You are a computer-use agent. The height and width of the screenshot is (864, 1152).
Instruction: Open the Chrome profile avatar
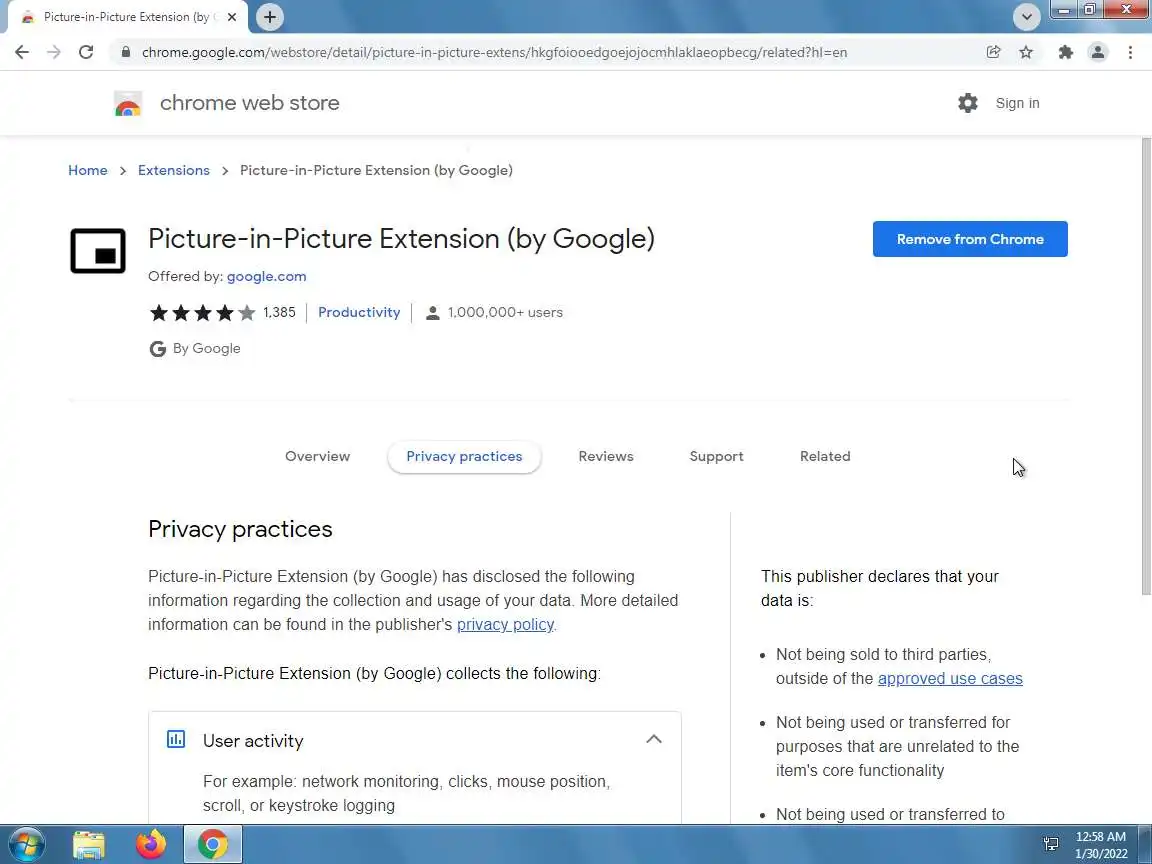[x=1098, y=52]
